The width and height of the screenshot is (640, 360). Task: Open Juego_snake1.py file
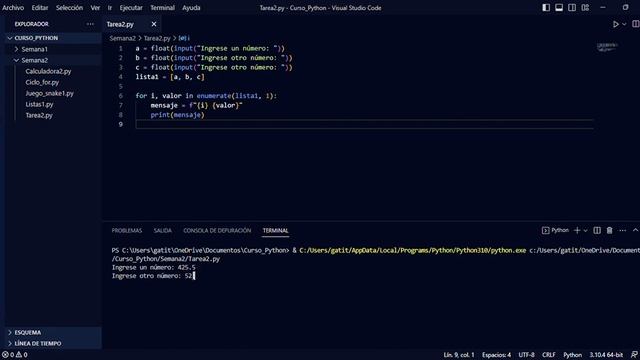point(49,93)
